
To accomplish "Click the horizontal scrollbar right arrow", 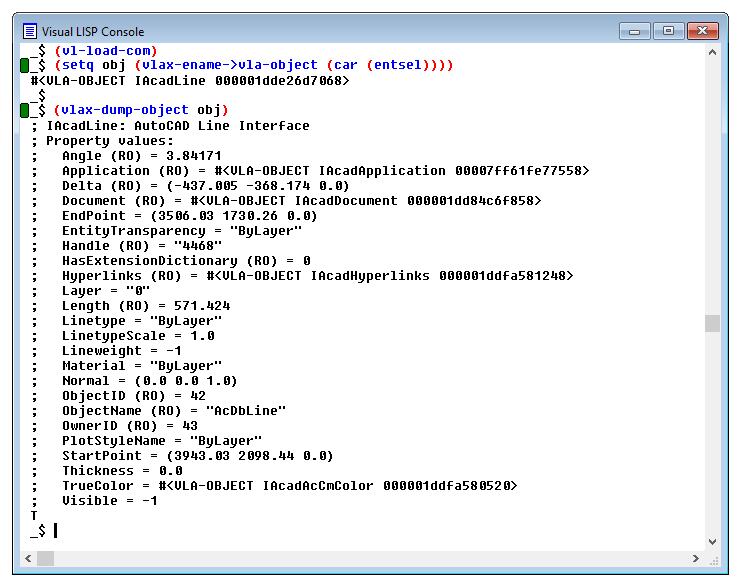I will click(696, 558).
